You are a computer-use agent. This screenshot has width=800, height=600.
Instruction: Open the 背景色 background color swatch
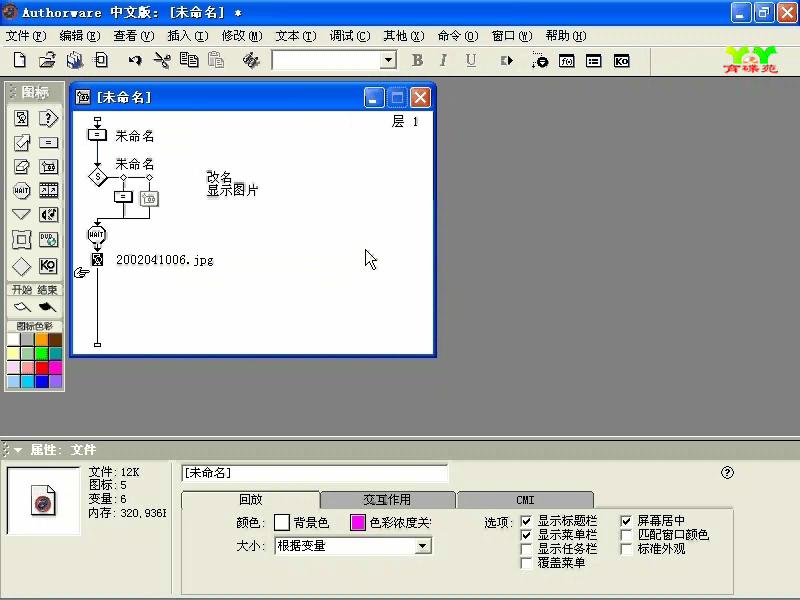282,522
